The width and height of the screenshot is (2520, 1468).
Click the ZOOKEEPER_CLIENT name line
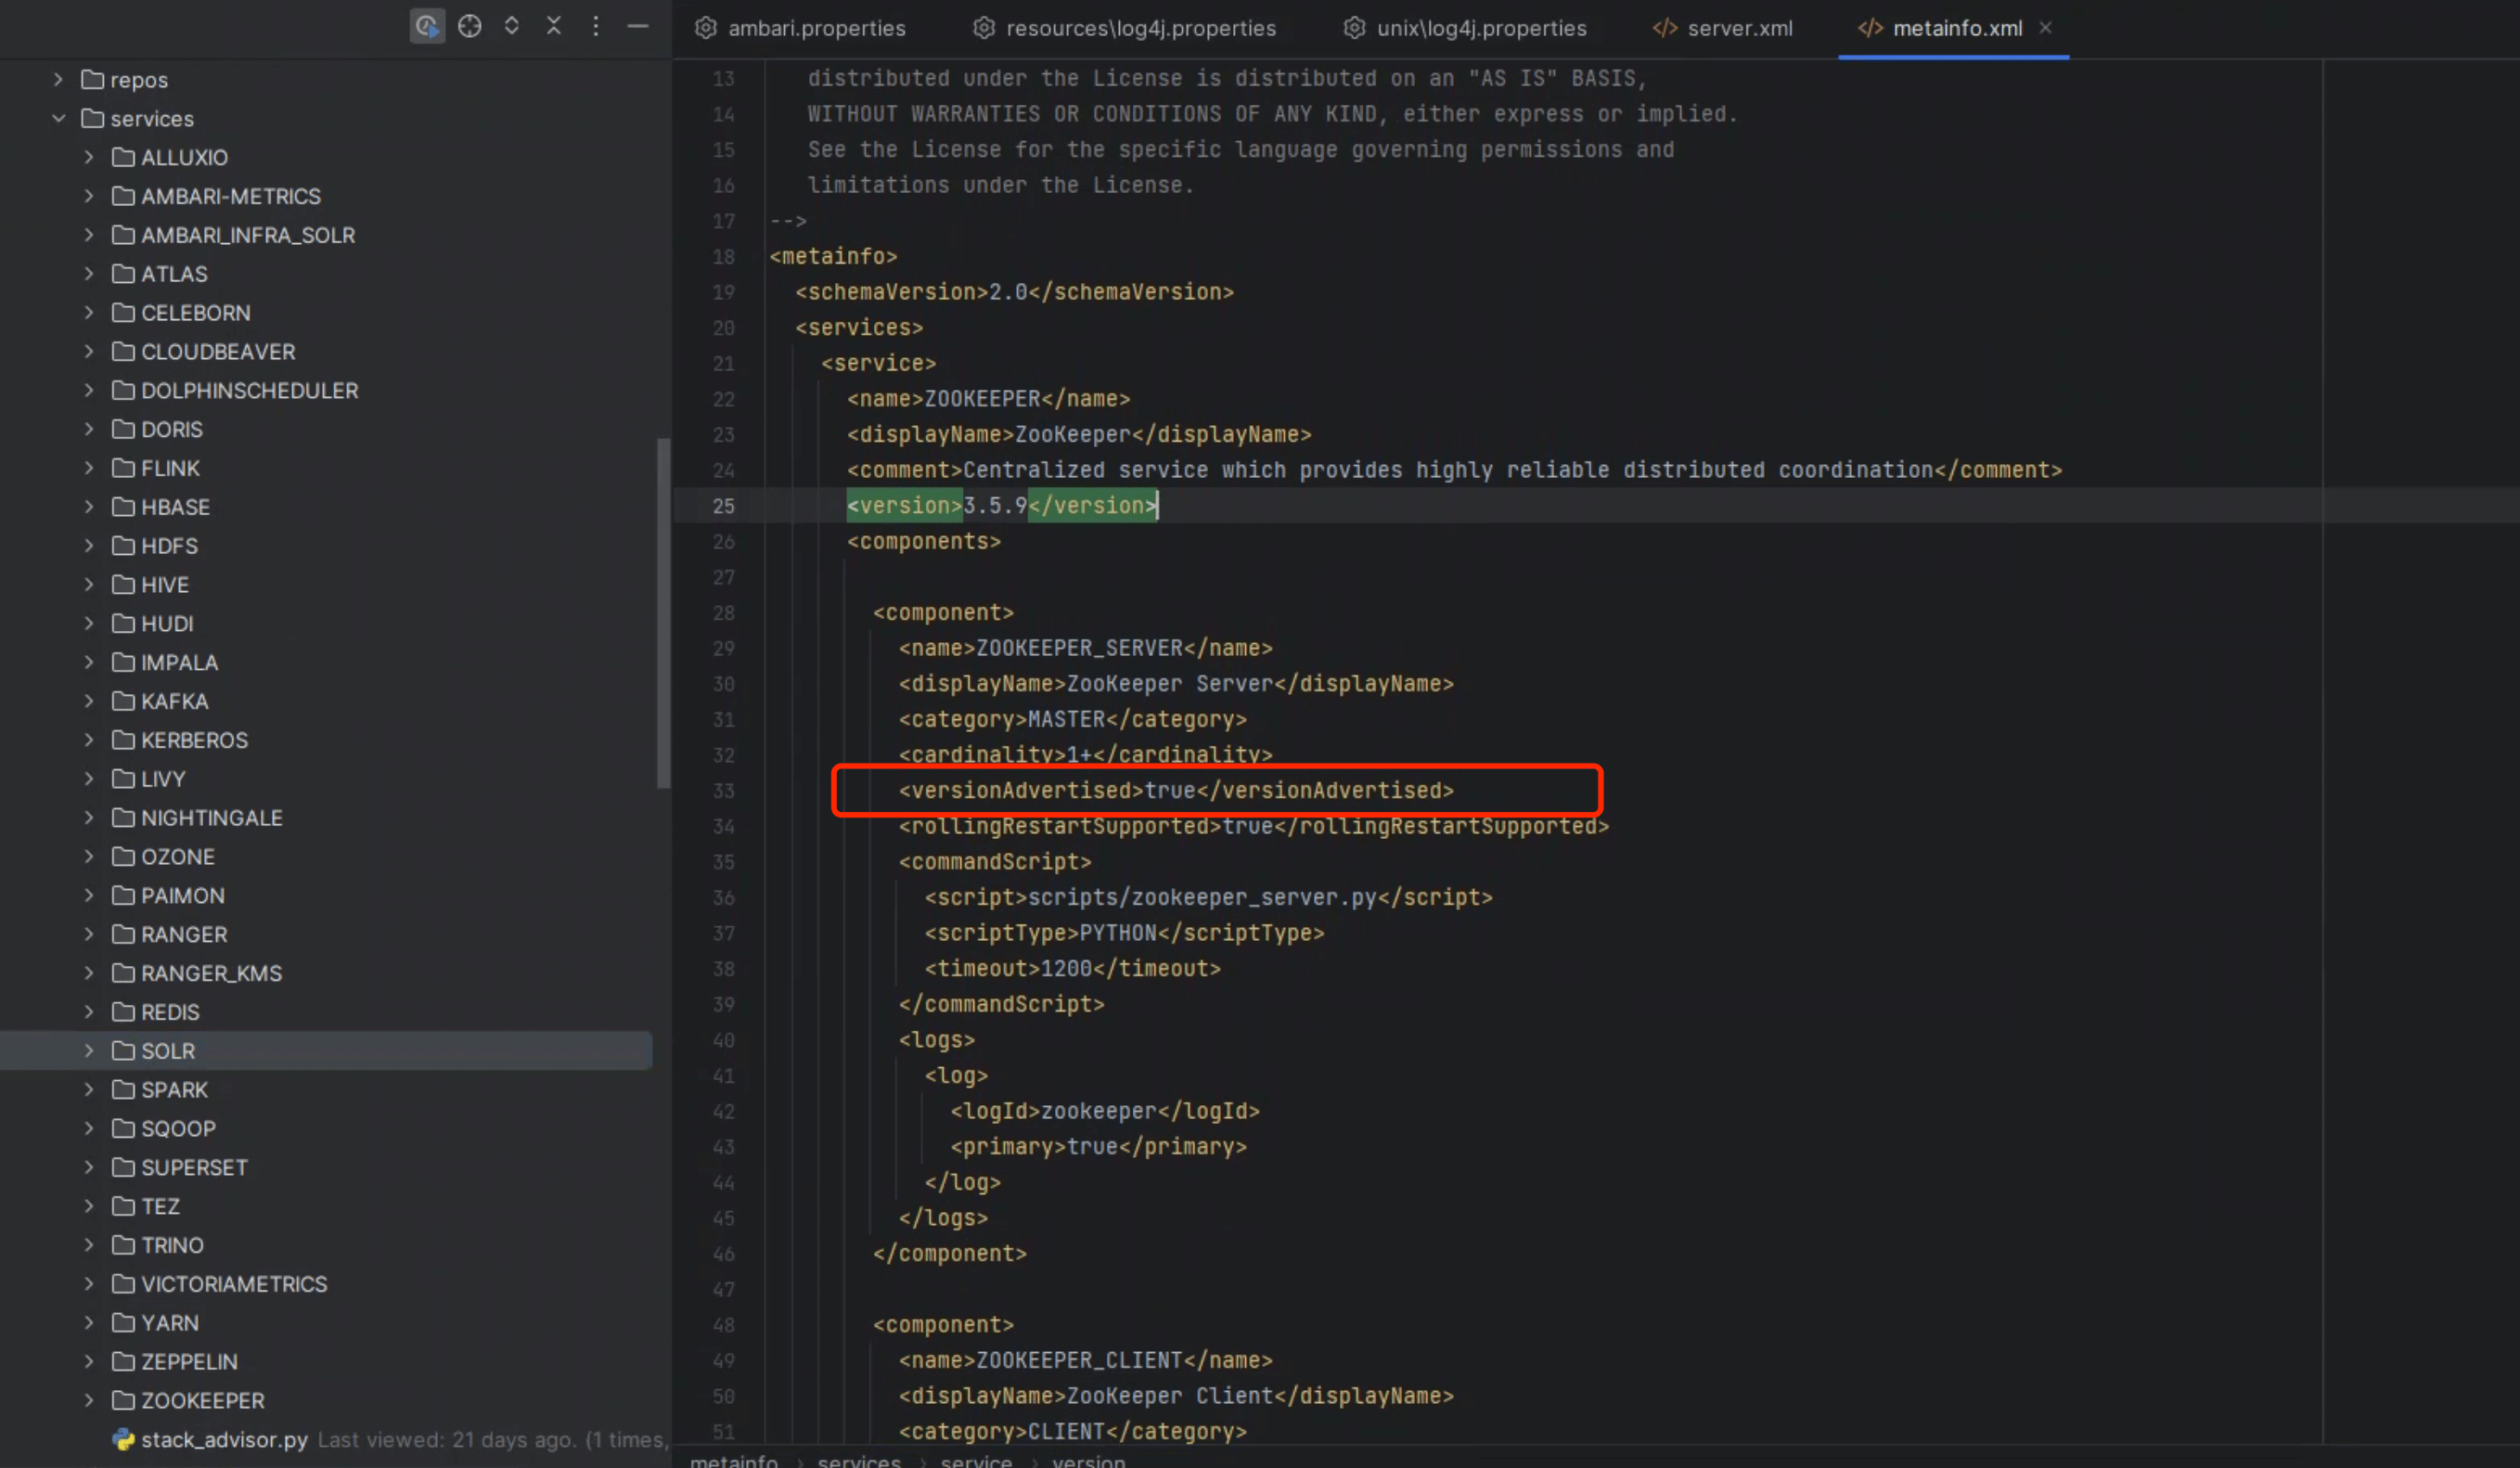click(x=1085, y=1361)
